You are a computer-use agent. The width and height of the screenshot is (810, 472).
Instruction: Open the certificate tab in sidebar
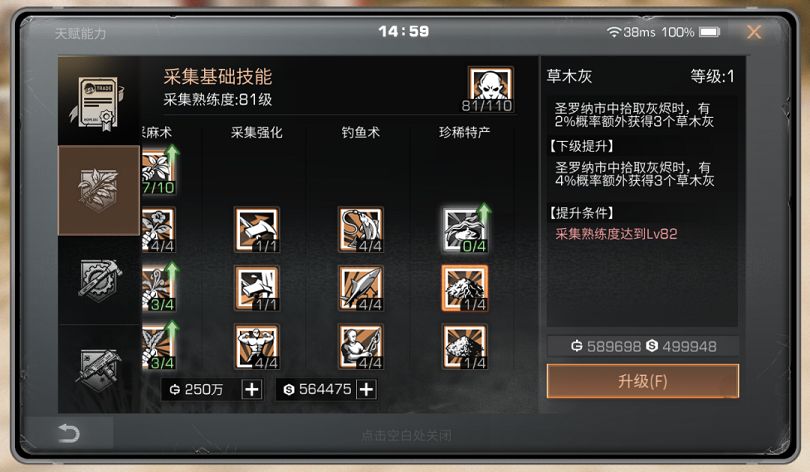99,101
